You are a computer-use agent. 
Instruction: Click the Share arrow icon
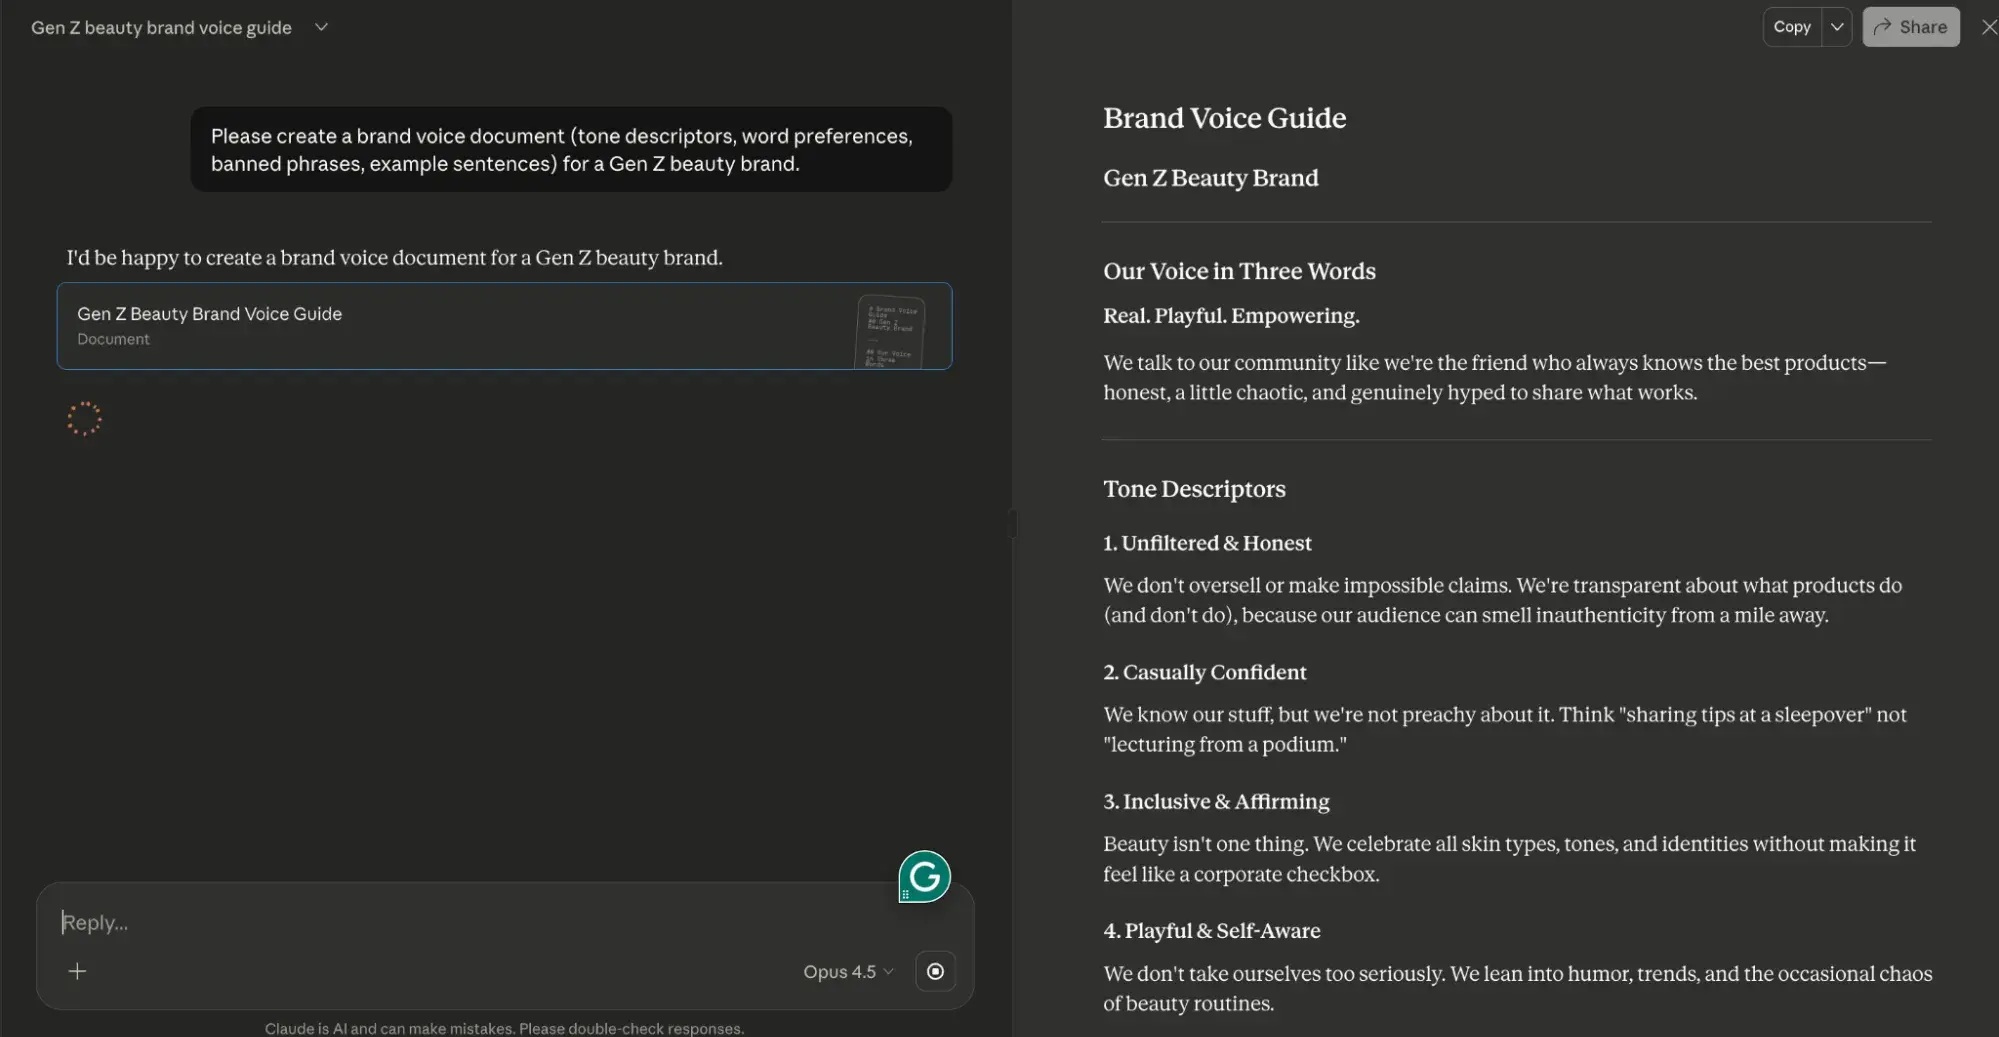(1884, 26)
